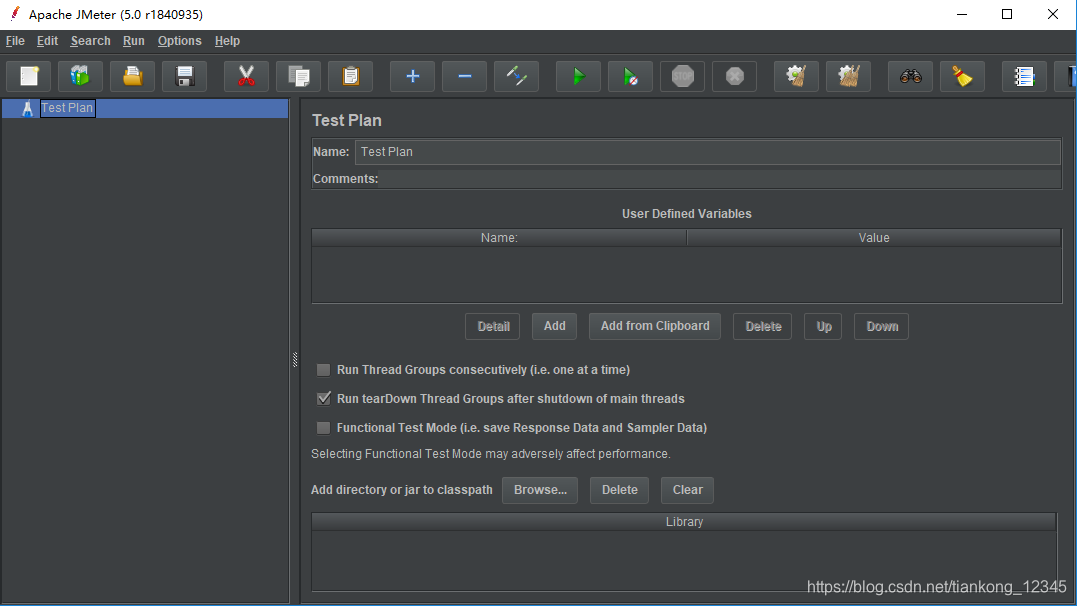Select the Test Plan tree node
The height and width of the screenshot is (606, 1077).
coord(67,108)
